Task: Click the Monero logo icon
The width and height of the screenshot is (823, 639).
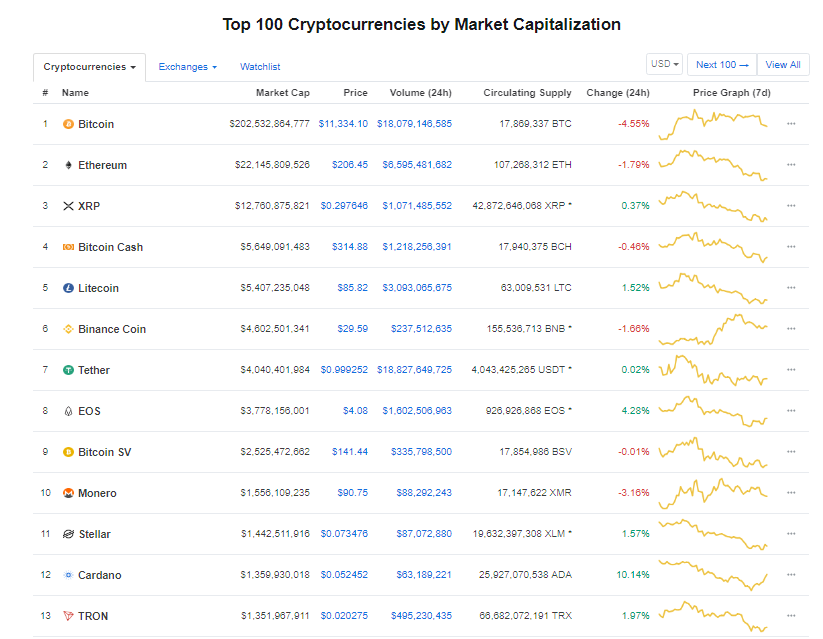Action: pyautogui.click(x=68, y=493)
